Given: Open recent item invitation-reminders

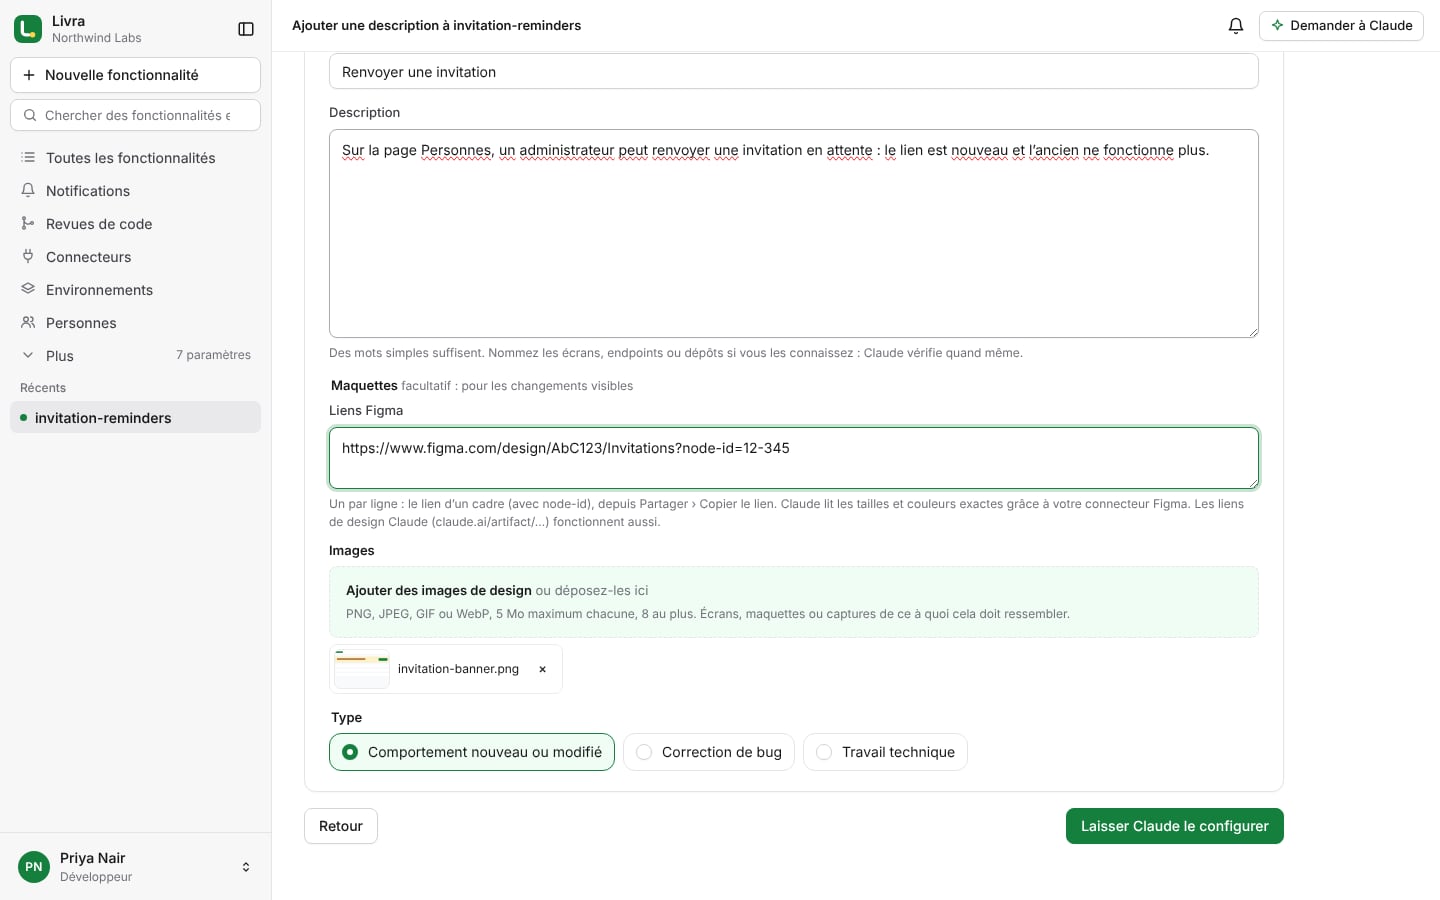Looking at the screenshot, I should tap(135, 417).
